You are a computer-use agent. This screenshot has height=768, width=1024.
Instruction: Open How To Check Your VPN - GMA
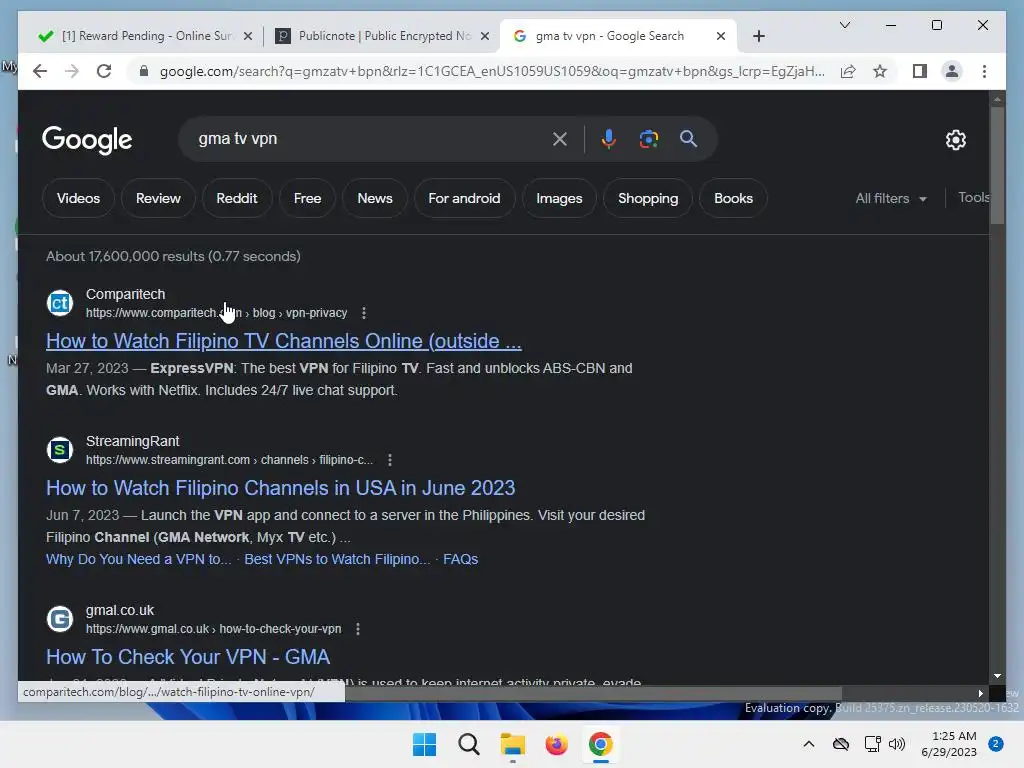(x=187, y=657)
